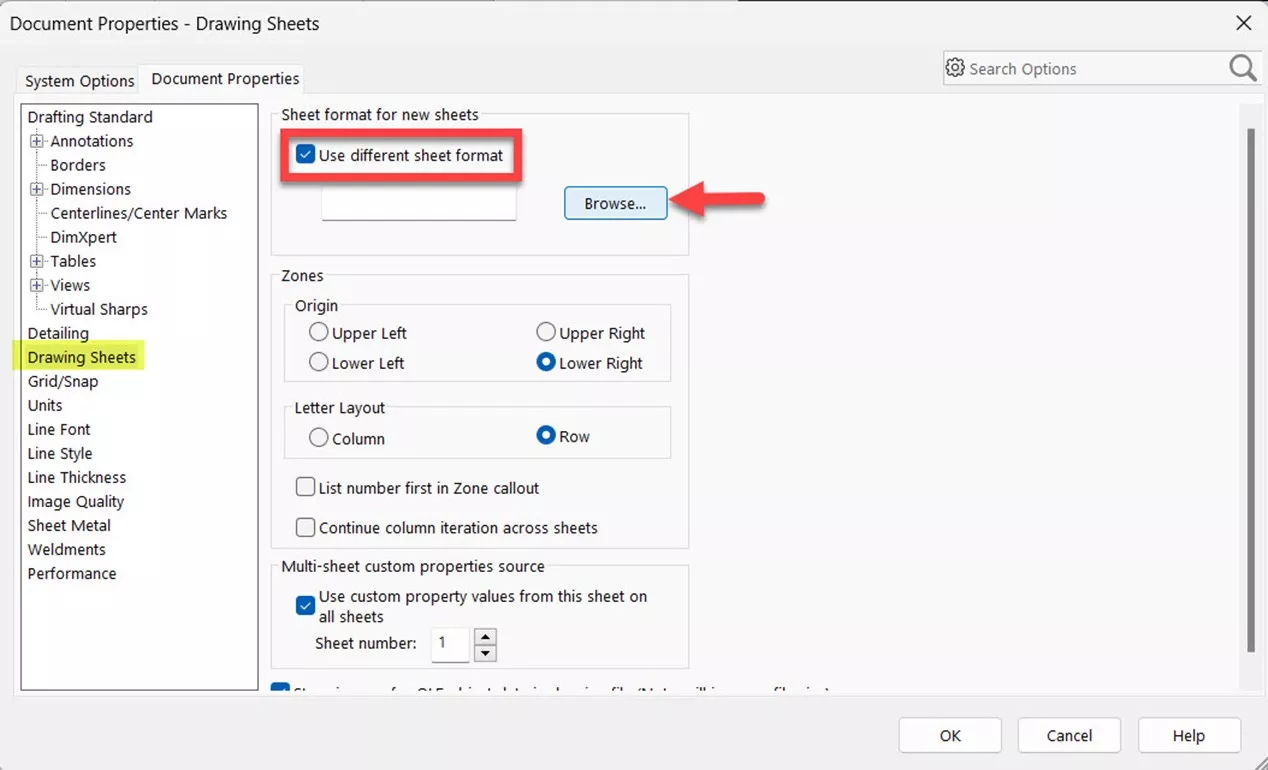Uncheck Use different sheet format

pos(306,154)
